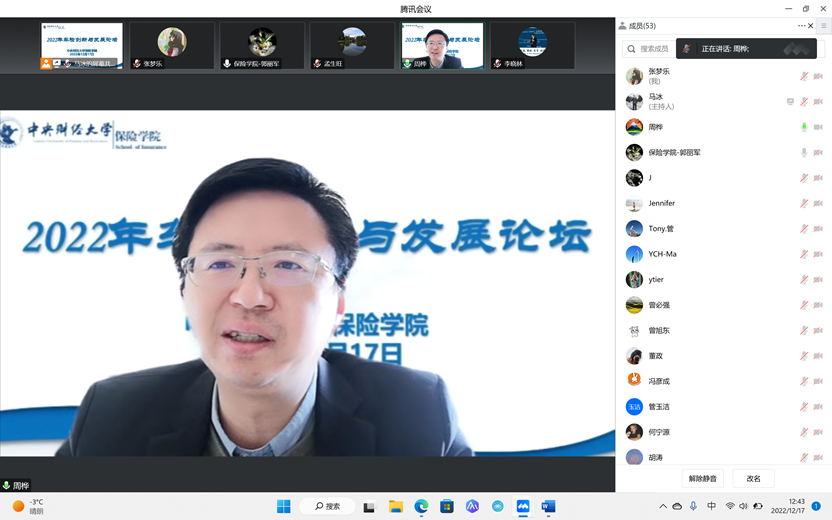
Task: Open Tencent Meeting from the taskbar
Action: pos(523,506)
